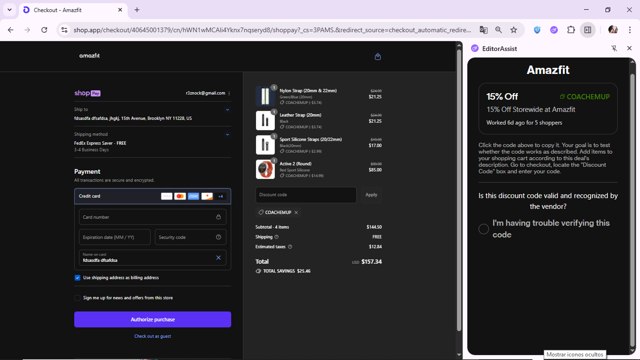Open the Extensions puzzle icon

[x=571, y=30]
